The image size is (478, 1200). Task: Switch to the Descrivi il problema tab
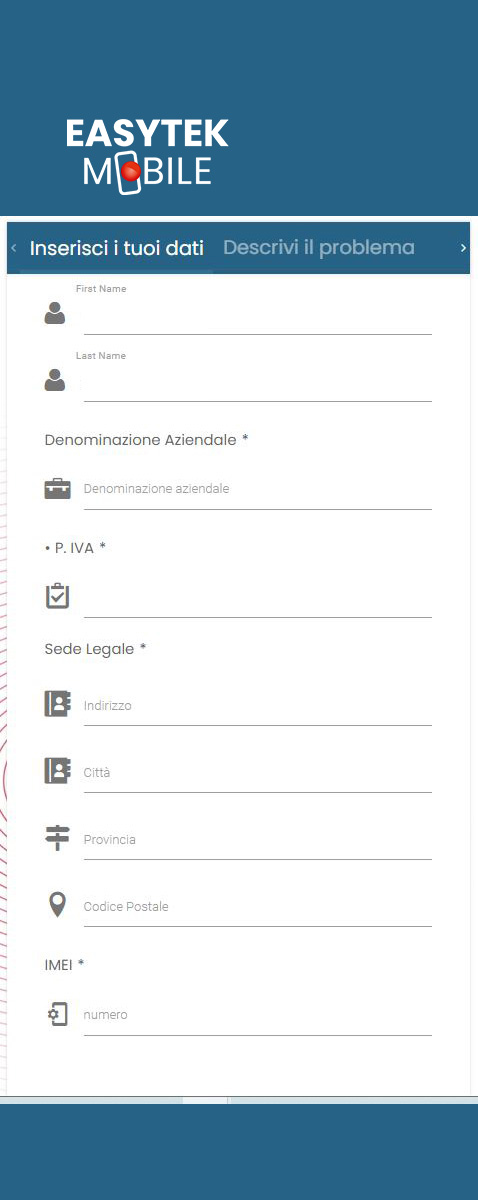pyautogui.click(x=318, y=247)
